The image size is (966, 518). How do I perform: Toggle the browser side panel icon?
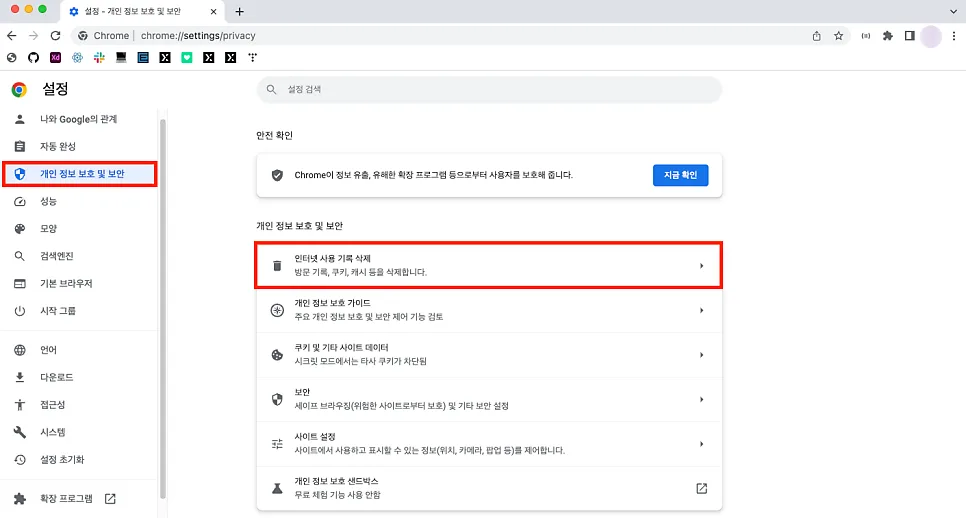[x=909, y=36]
